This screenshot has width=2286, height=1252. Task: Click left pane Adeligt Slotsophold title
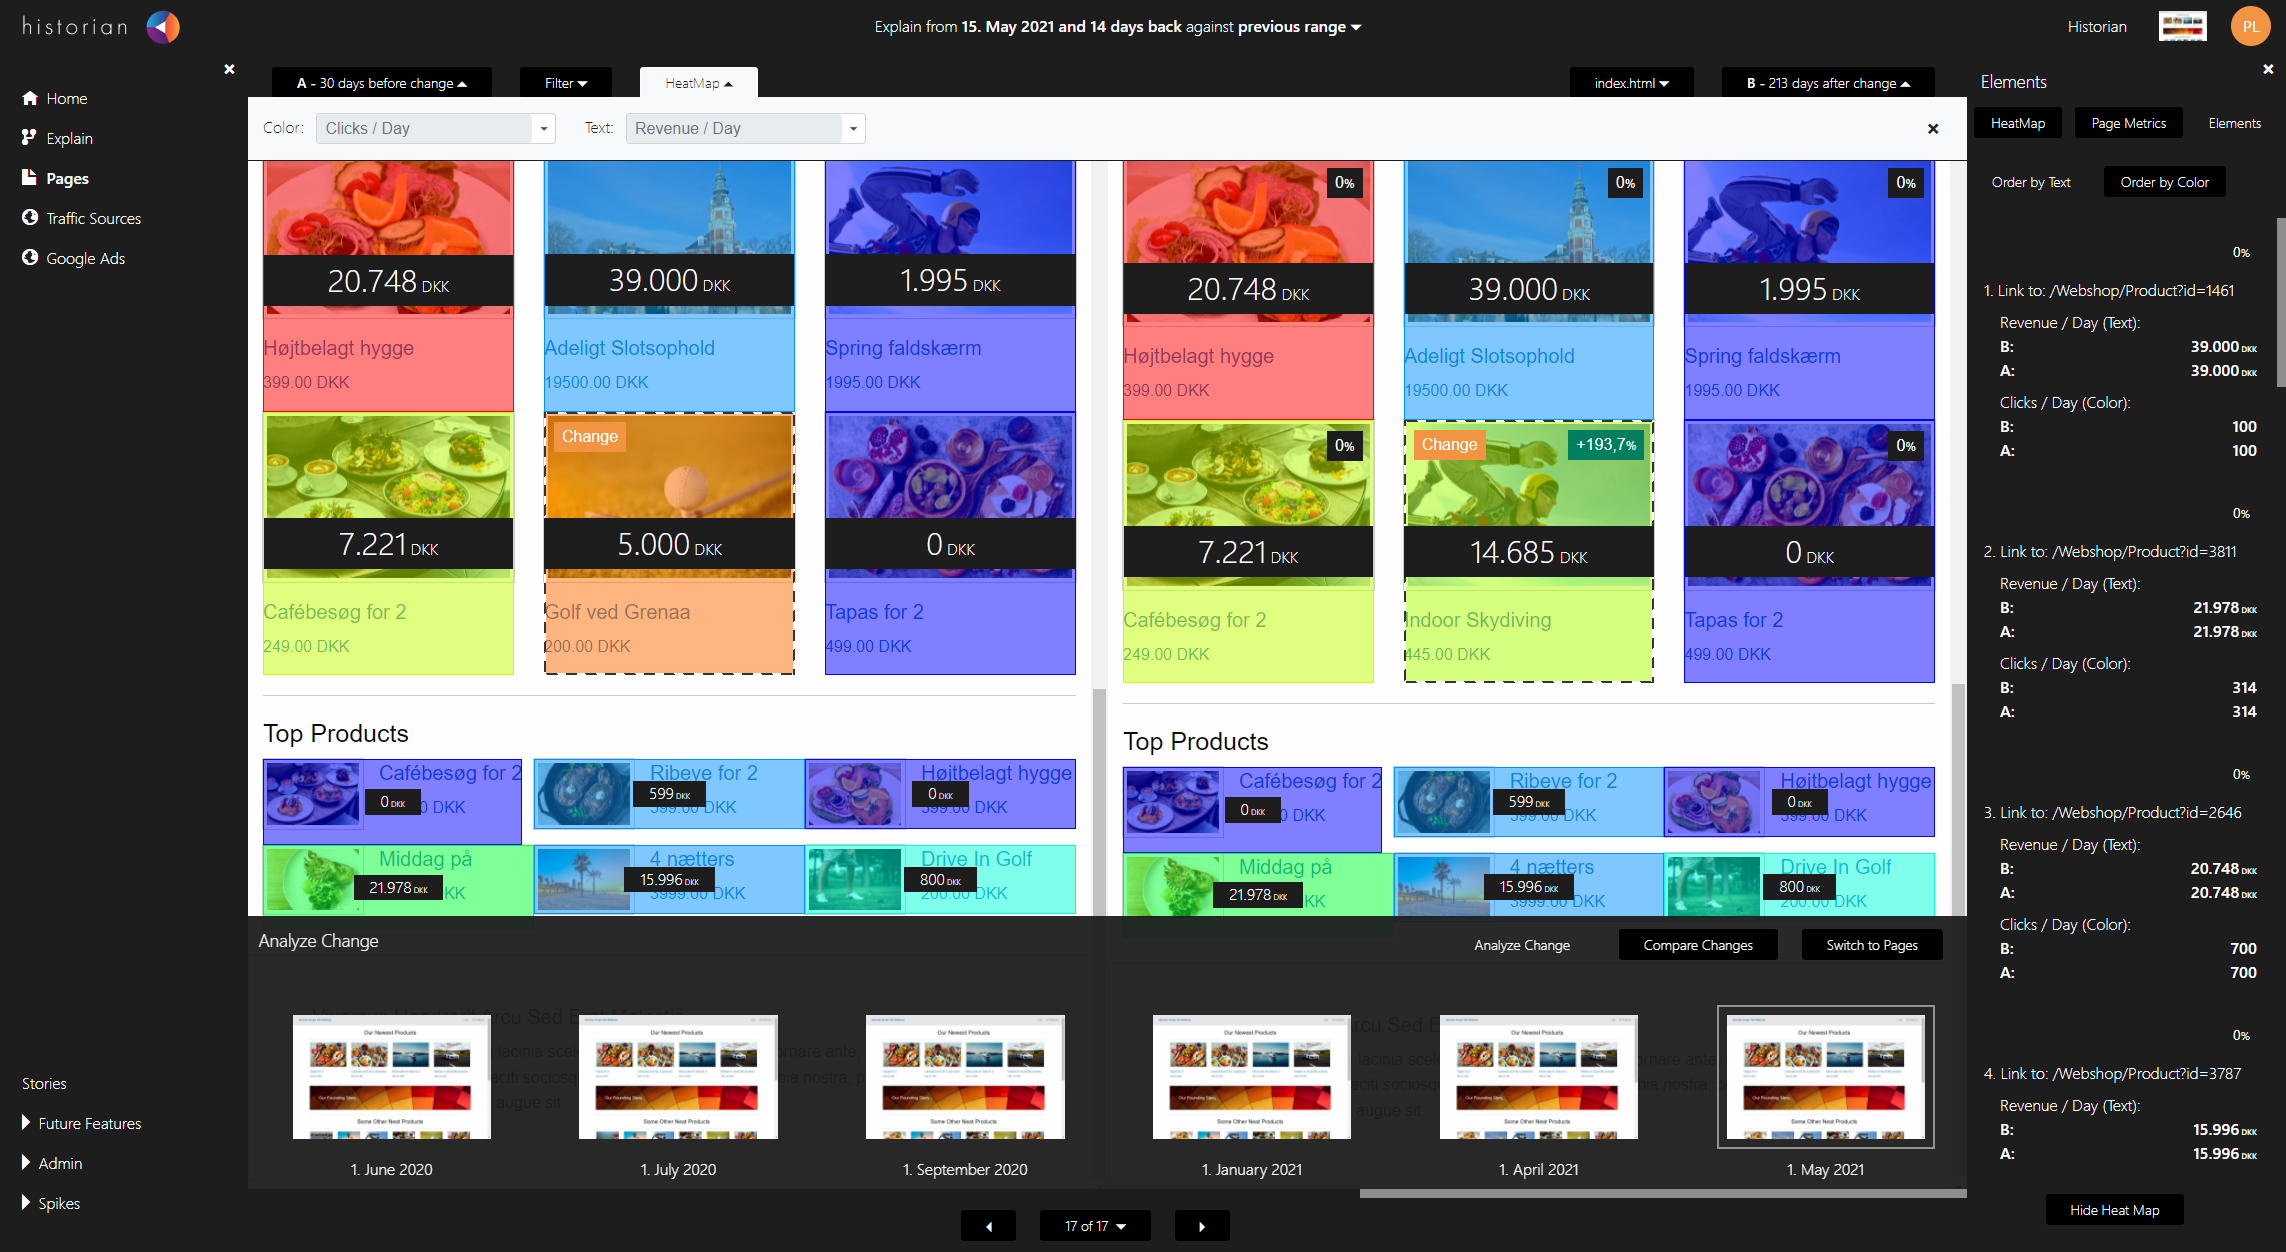630,348
